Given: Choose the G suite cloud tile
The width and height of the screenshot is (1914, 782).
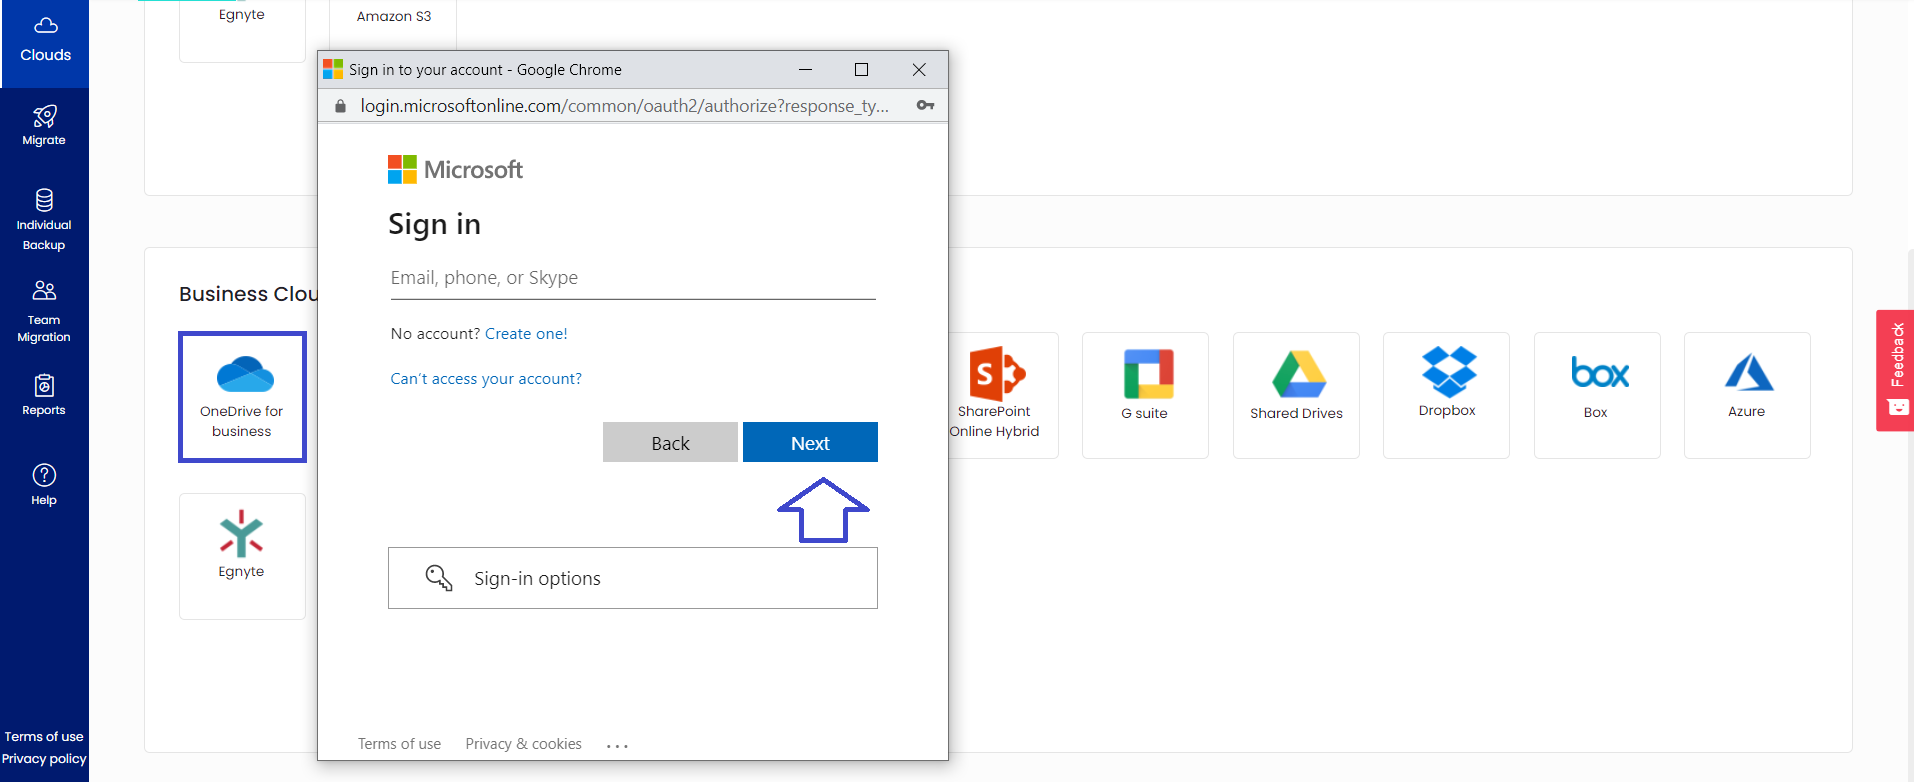Looking at the screenshot, I should point(1145,395).
